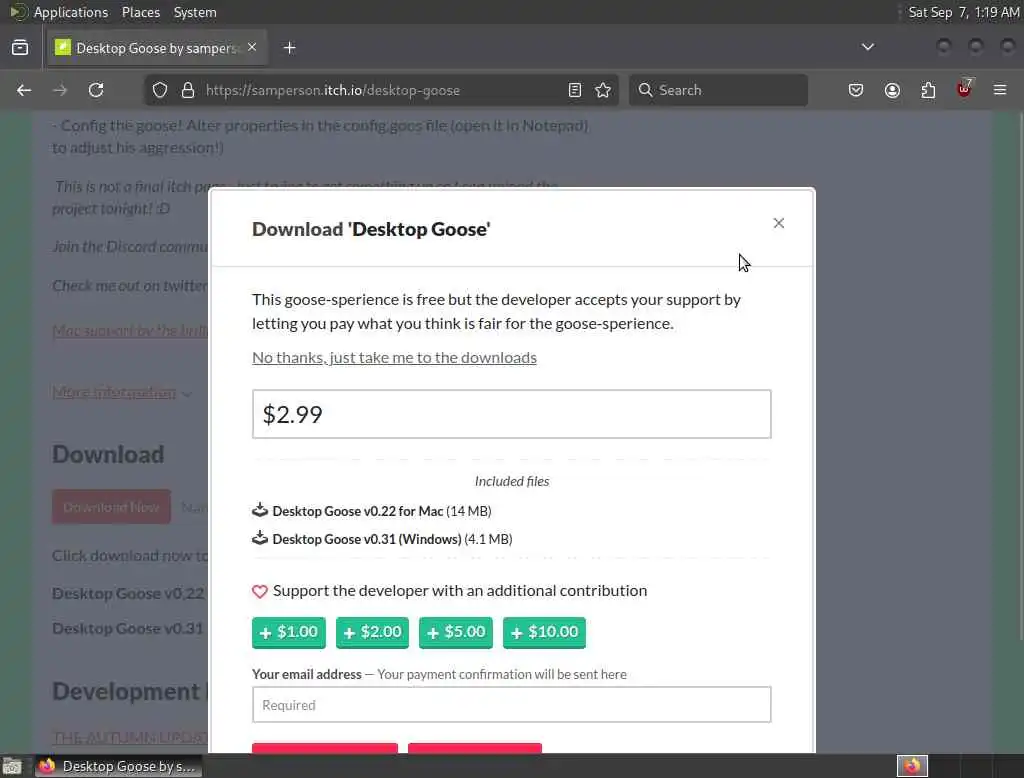Click dialog title Download 'Desktop Goose'
Viewport: 1024px width, 778px height.
coord(371,229)
